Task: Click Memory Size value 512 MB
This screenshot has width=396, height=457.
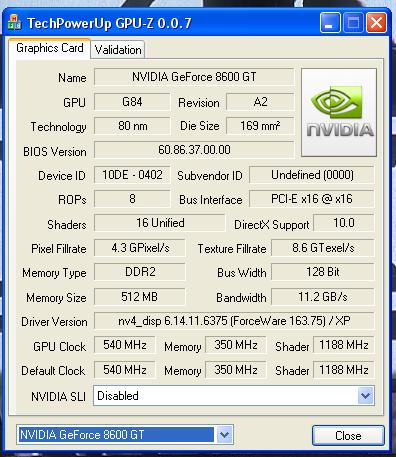Action: (140, 296)
